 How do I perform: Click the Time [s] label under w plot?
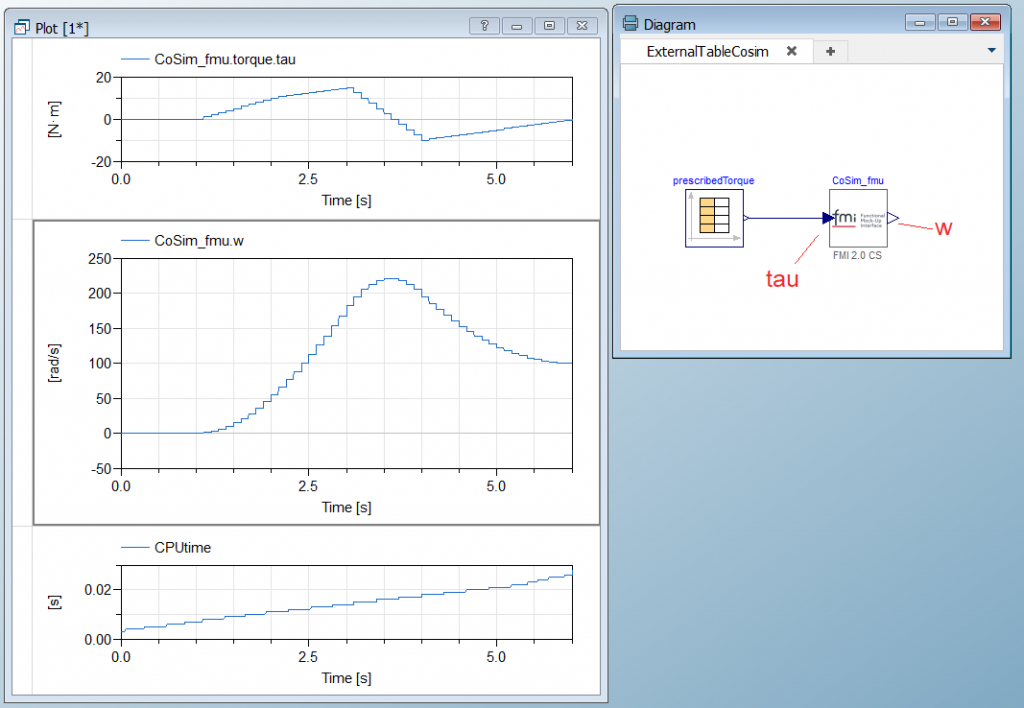click(346, 507)
